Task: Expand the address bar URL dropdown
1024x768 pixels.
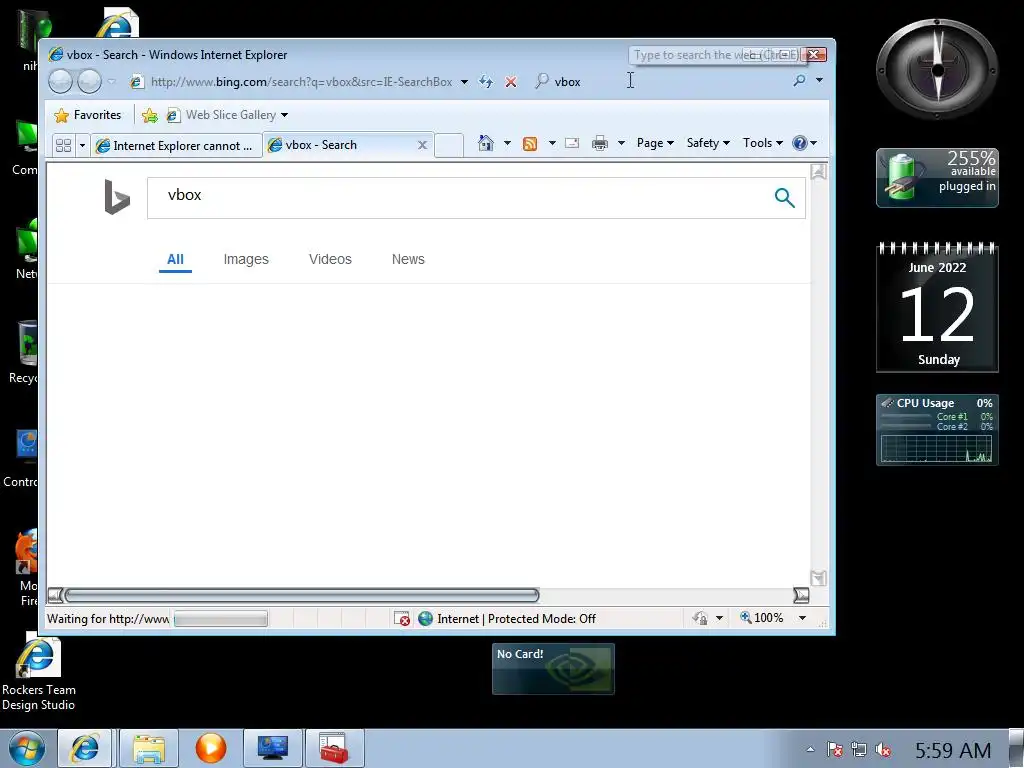Action: pyautogui.click(x=464, y=82)
